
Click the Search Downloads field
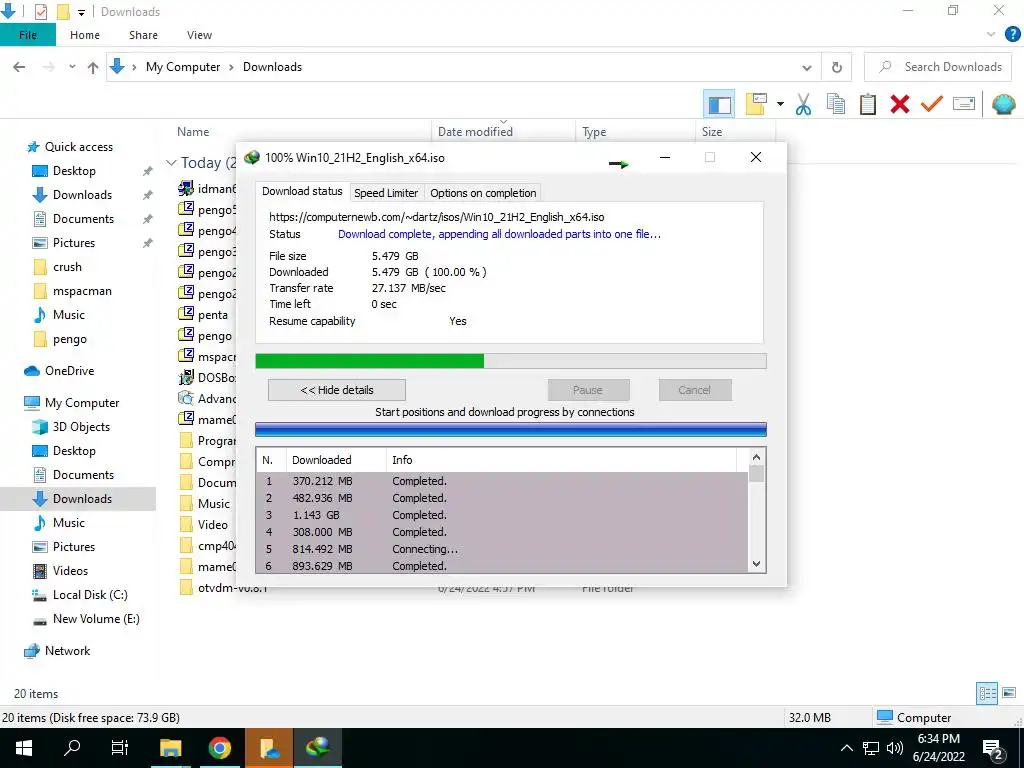pyautogui.click(x=938, y=67)
